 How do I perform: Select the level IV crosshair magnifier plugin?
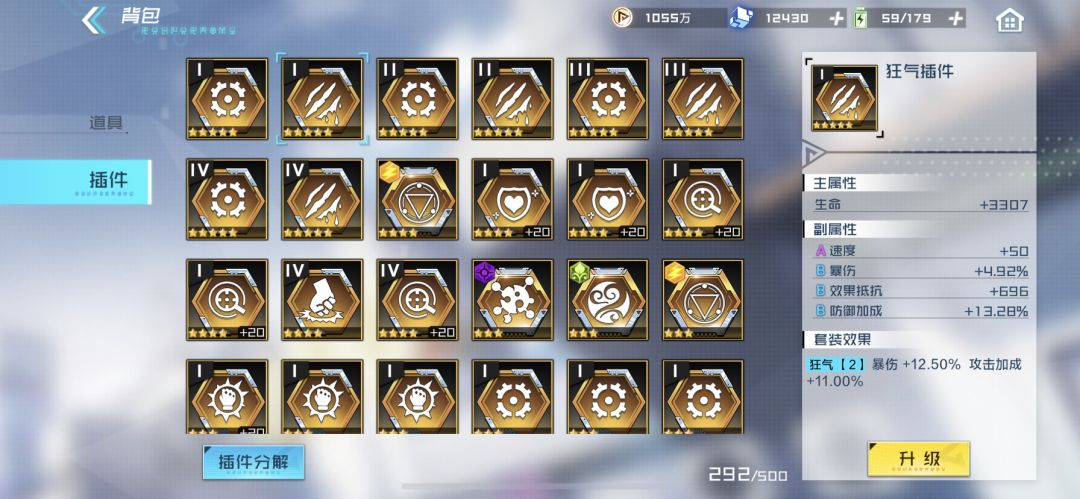[x=417, y=300]
